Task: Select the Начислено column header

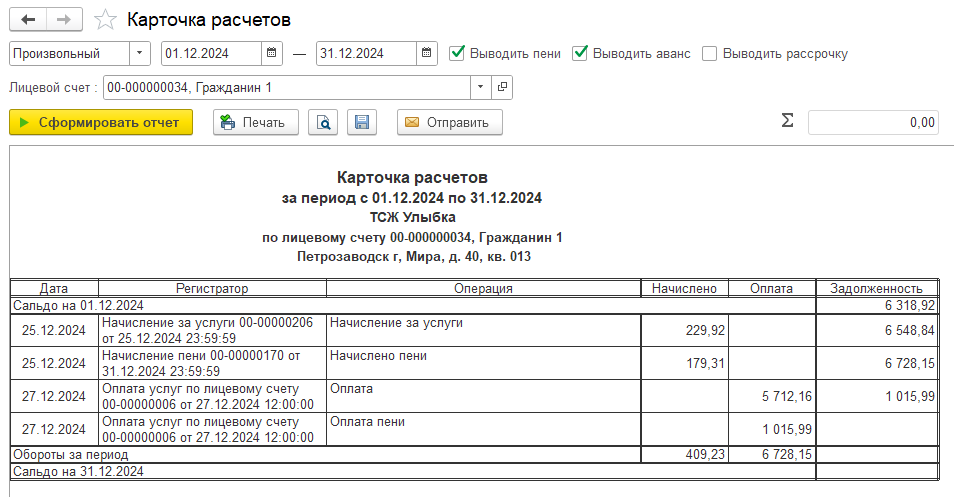Action: pos(684,288)
